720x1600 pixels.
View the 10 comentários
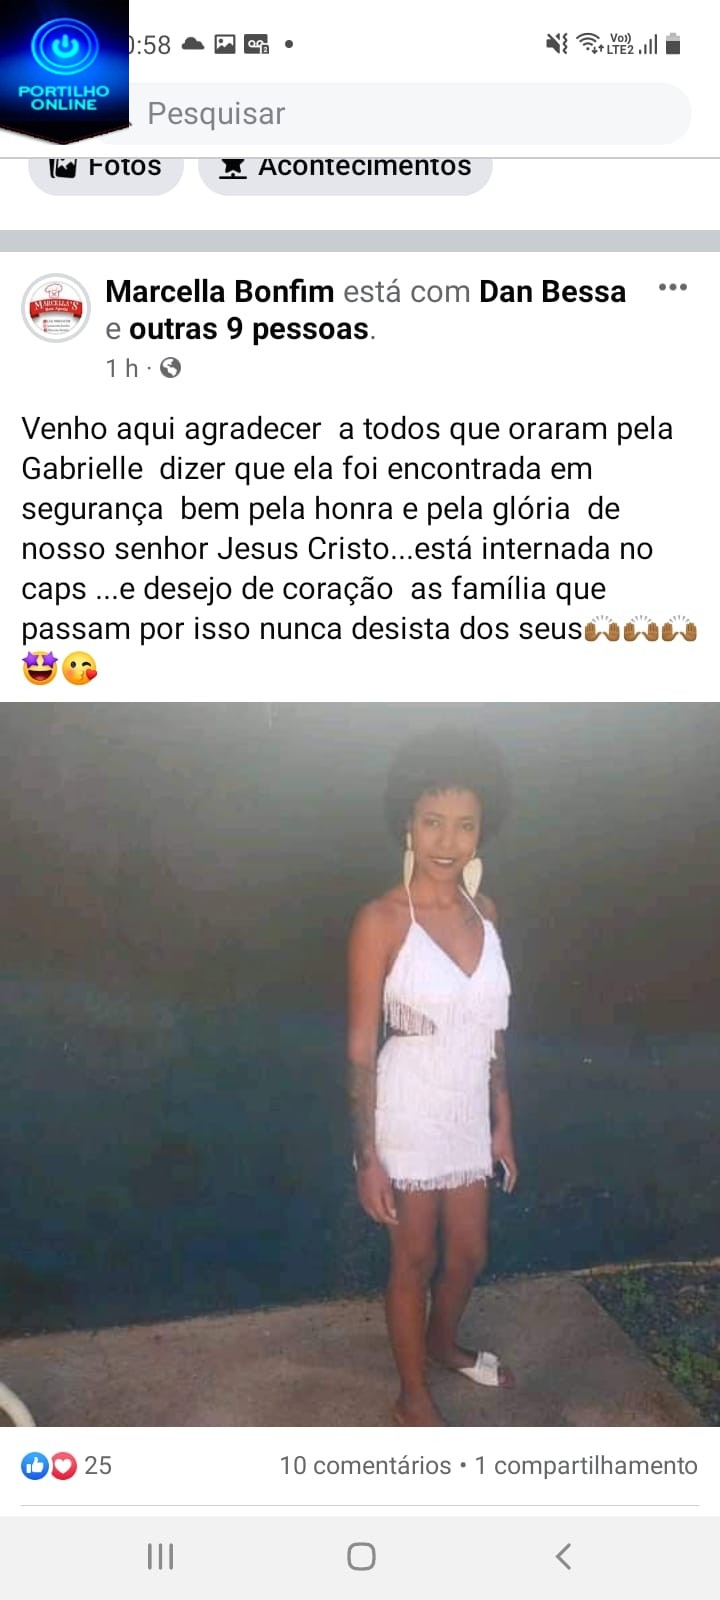365,1466
